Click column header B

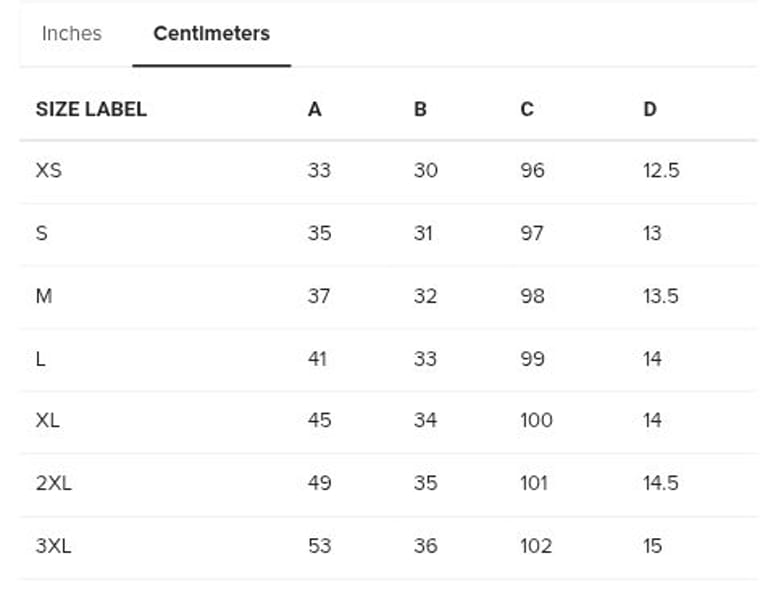click(420, 109)
